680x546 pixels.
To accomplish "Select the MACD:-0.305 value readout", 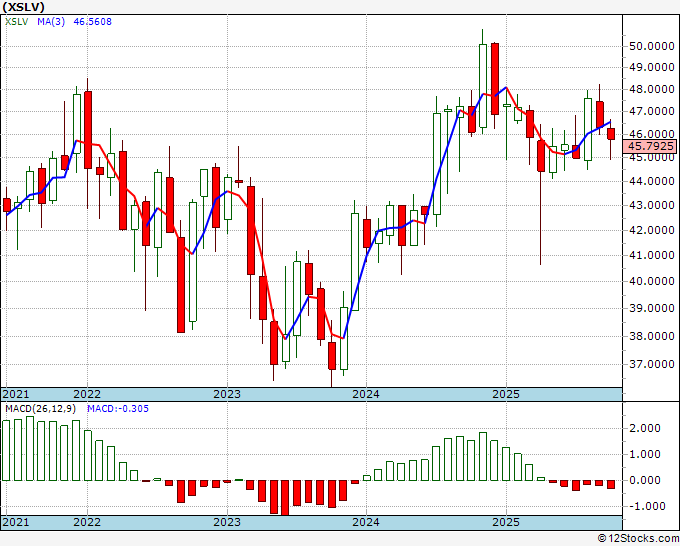I will [118, 409].
